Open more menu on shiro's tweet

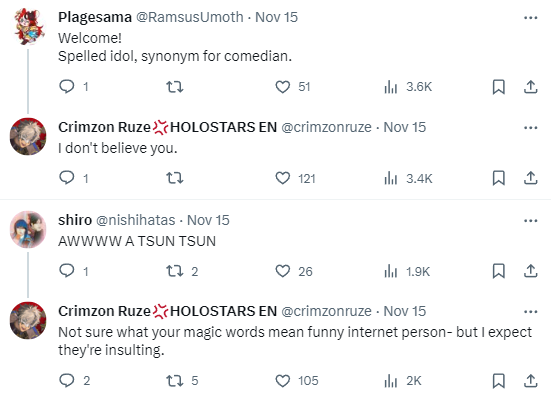pos(531,220)
